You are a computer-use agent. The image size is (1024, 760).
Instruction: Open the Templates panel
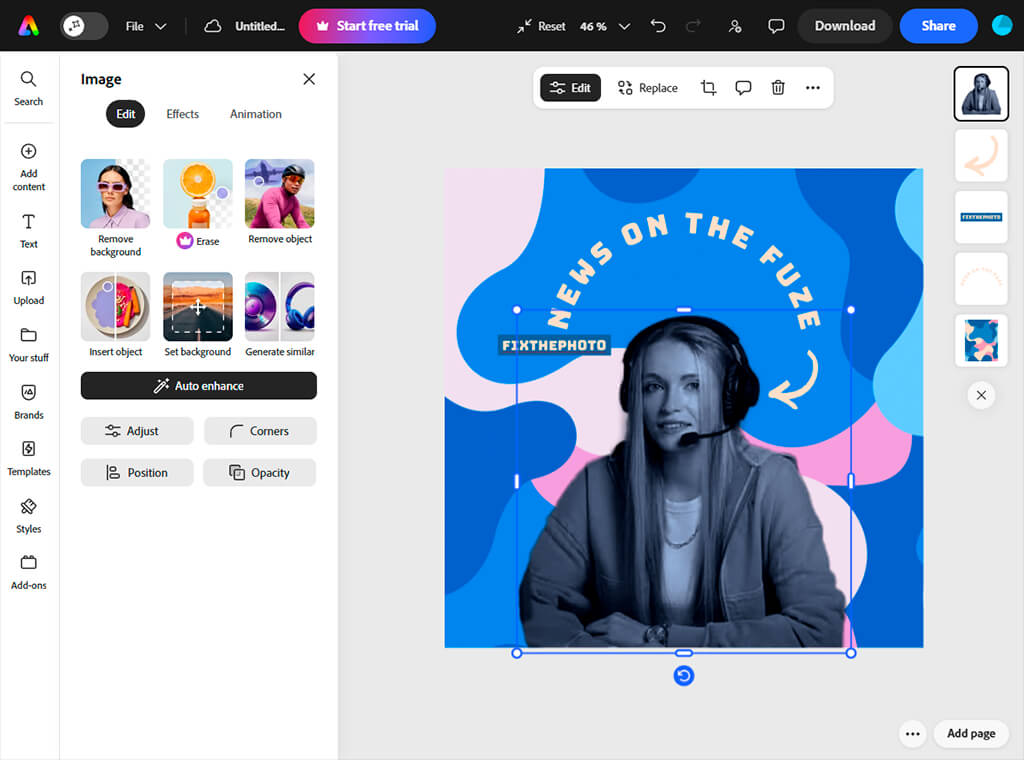tap(28, 458)
